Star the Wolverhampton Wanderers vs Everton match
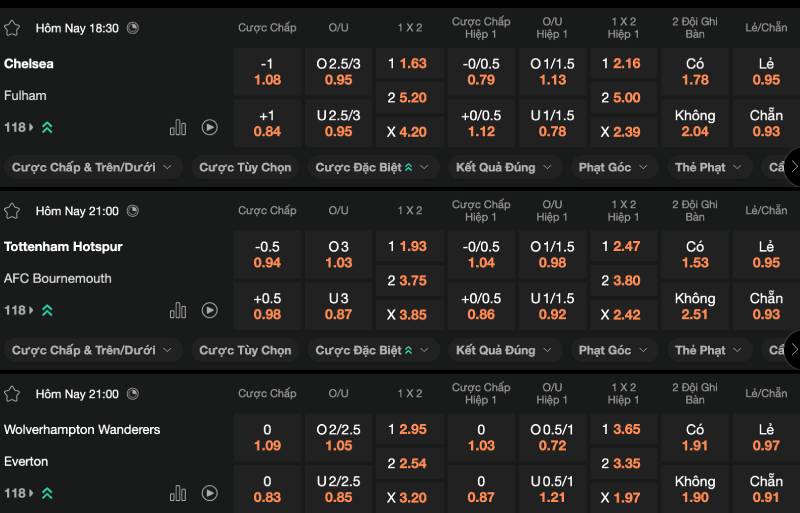Screen dimensions: 800x513 coord(13,394)
